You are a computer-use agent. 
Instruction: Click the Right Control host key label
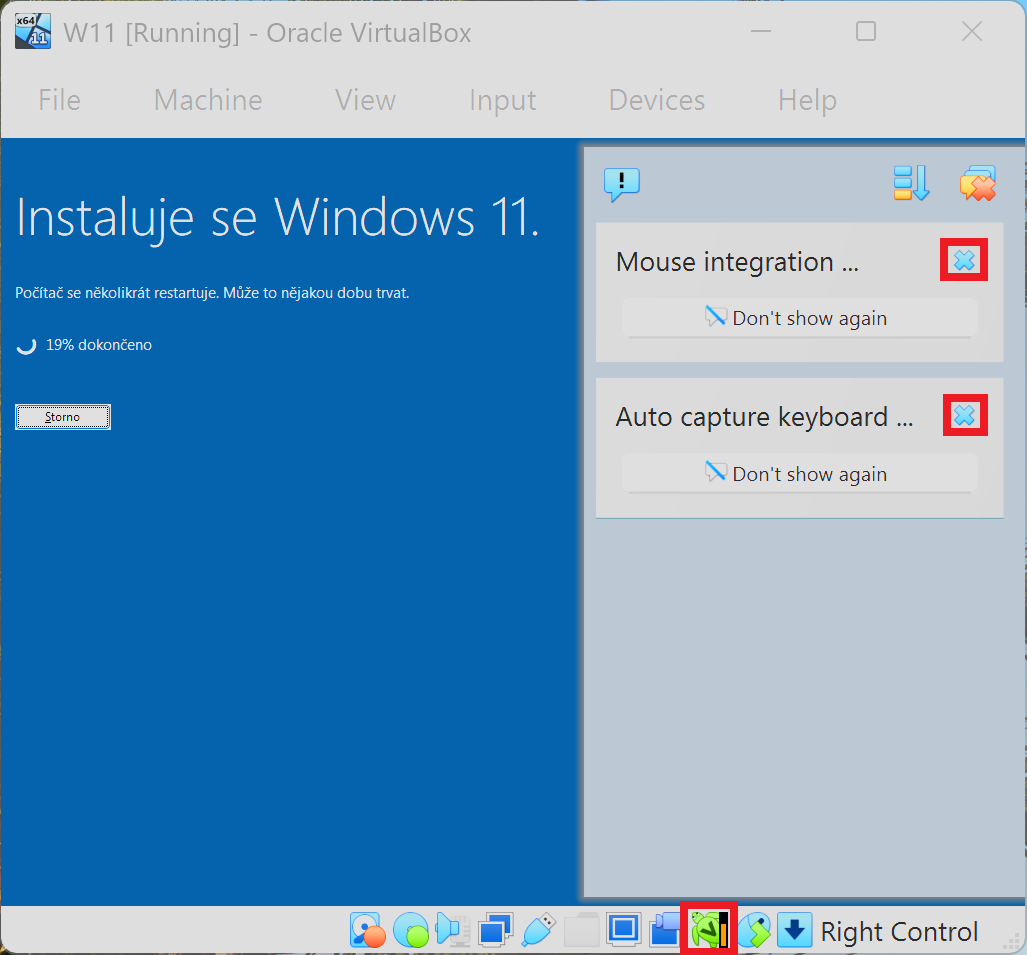898,930
